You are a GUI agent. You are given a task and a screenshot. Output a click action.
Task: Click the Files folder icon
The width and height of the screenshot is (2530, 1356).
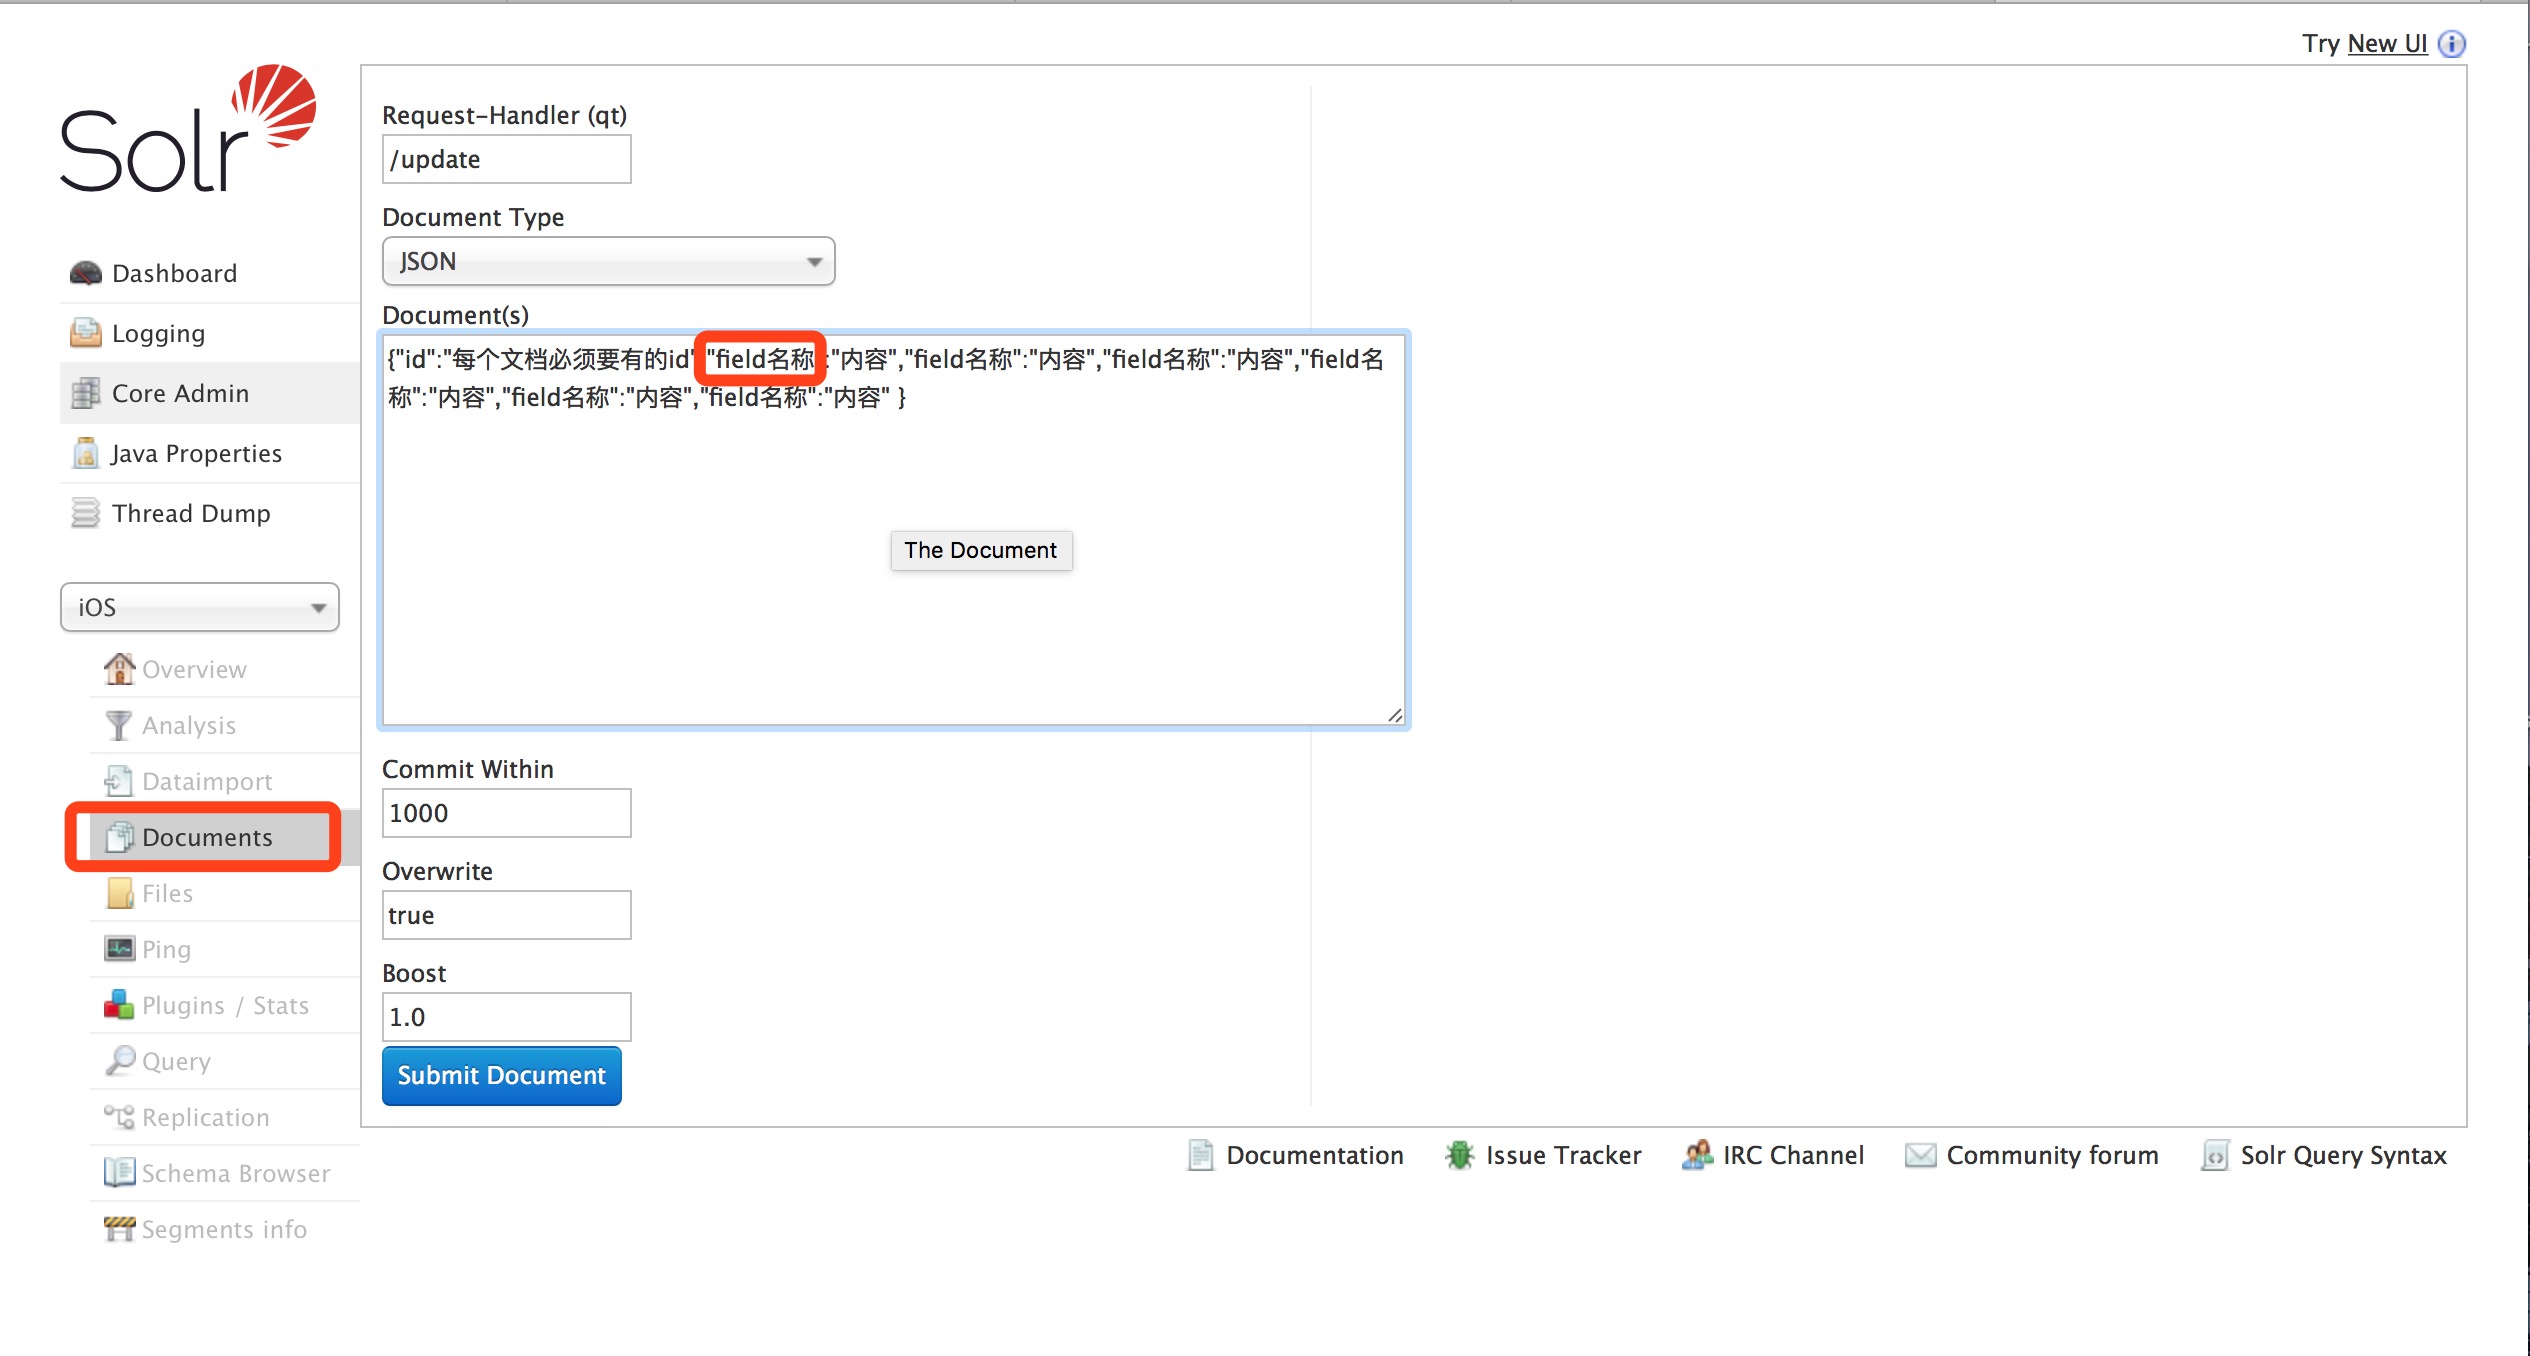pos(119,893)
